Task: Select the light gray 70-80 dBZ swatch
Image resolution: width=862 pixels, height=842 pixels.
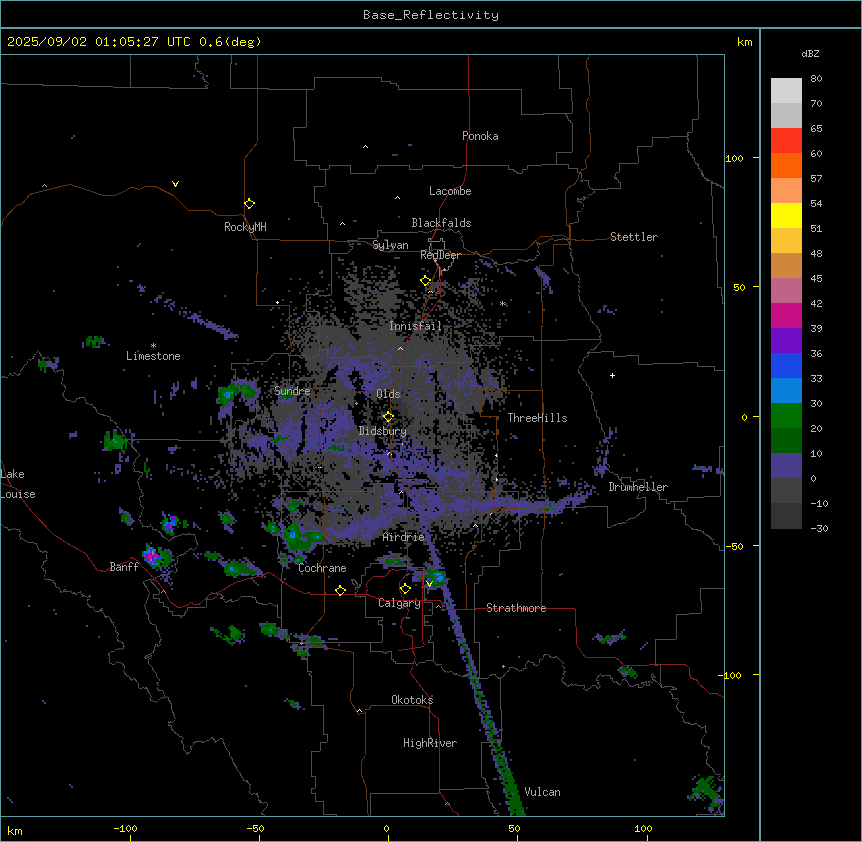Action: (786, 90)
